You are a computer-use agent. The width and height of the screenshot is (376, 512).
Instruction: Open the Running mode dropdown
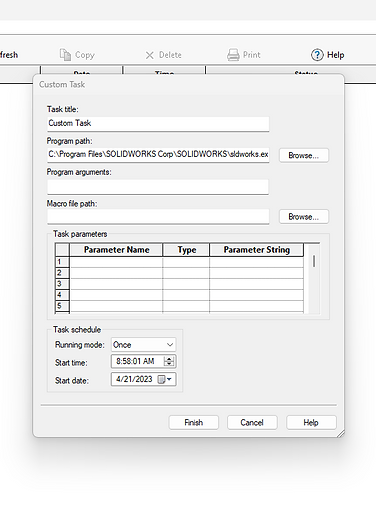(x=143, y=345)
